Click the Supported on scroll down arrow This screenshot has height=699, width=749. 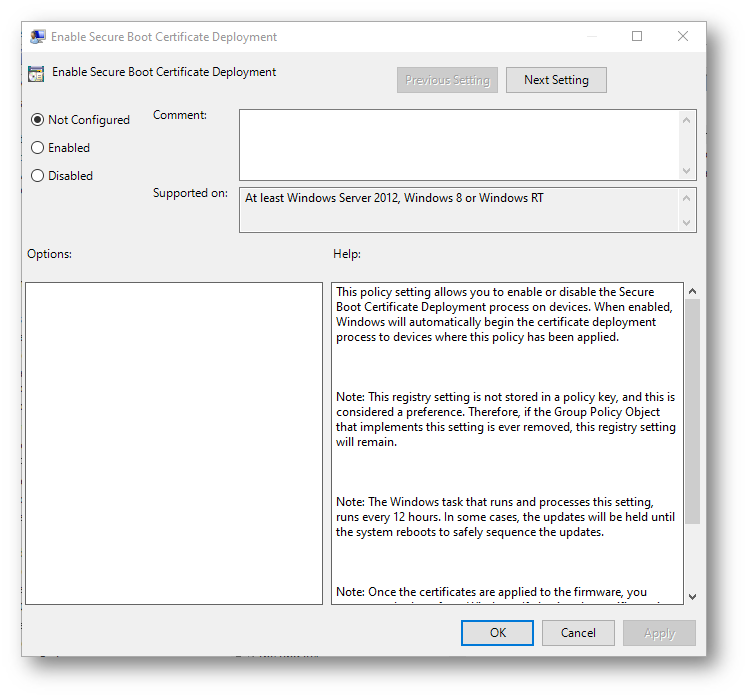click(x=686, y=223)
